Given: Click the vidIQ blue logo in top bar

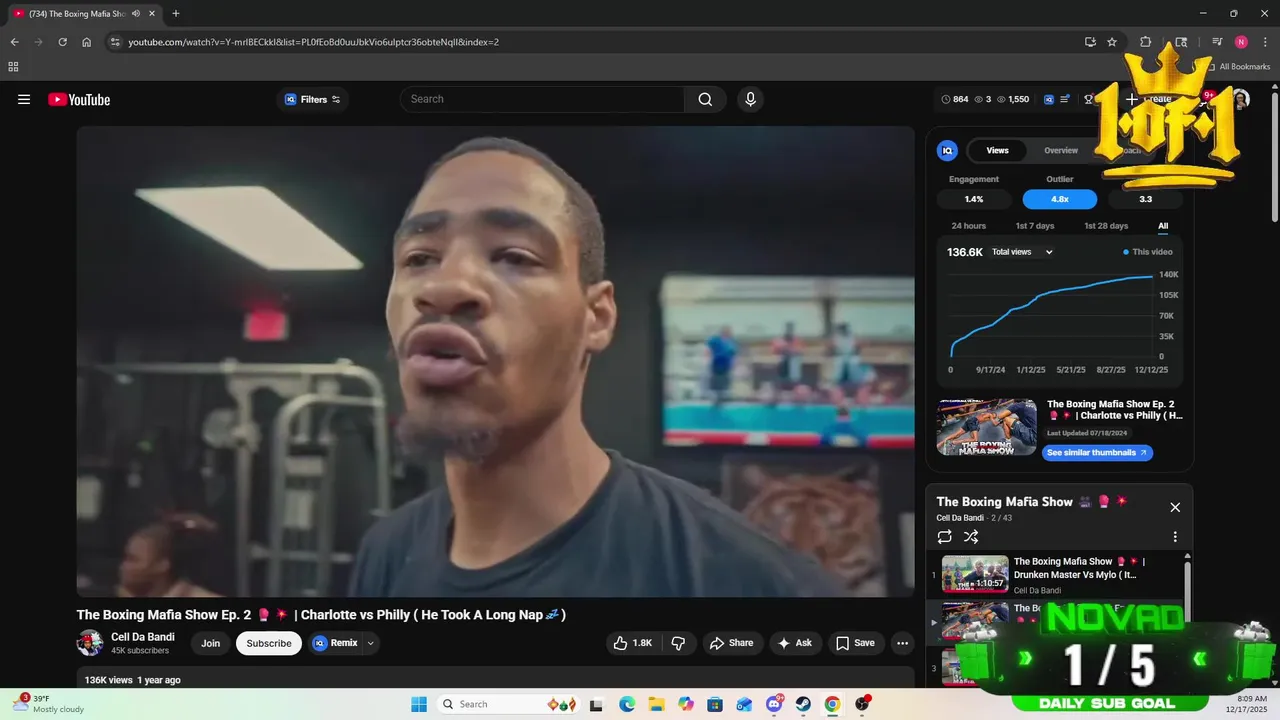Looking at the screenshot, I should (1049, 99).
